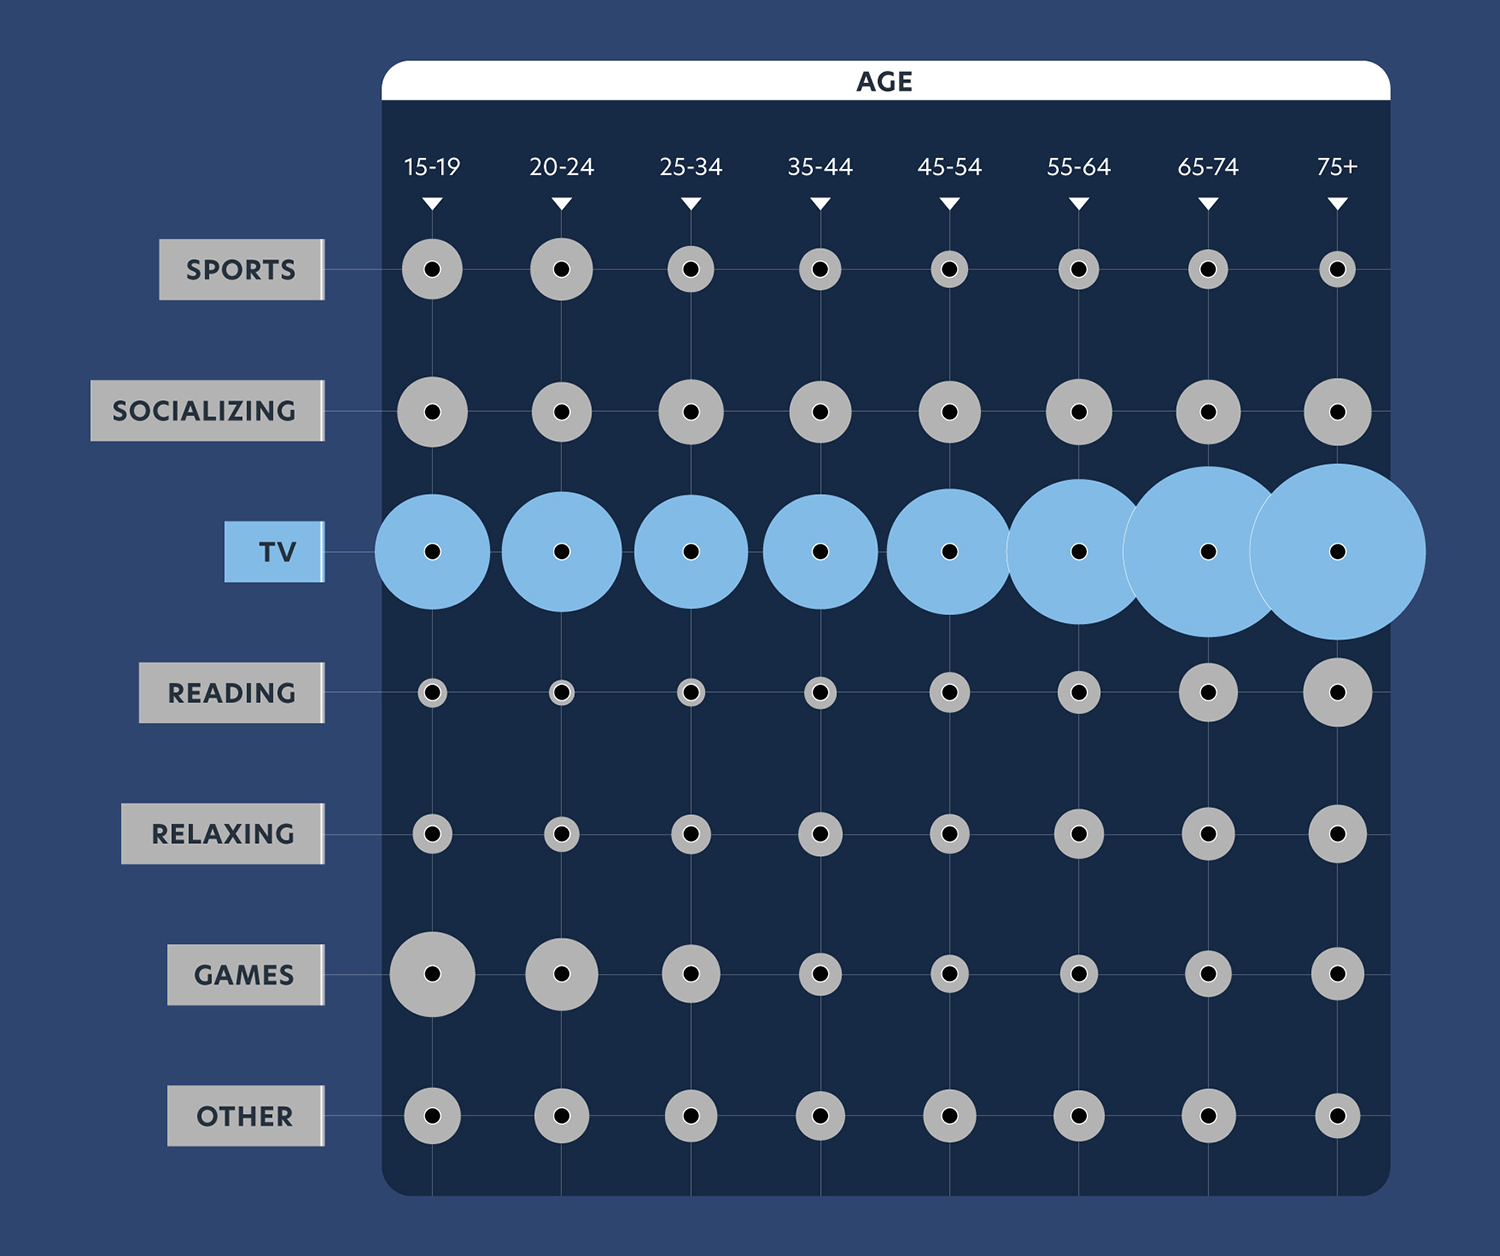Image resolution: width=1500 pixels, height=1256 pixels.
Task: Click the triangle marker under 15-19
Action: [x=432, y=204]
